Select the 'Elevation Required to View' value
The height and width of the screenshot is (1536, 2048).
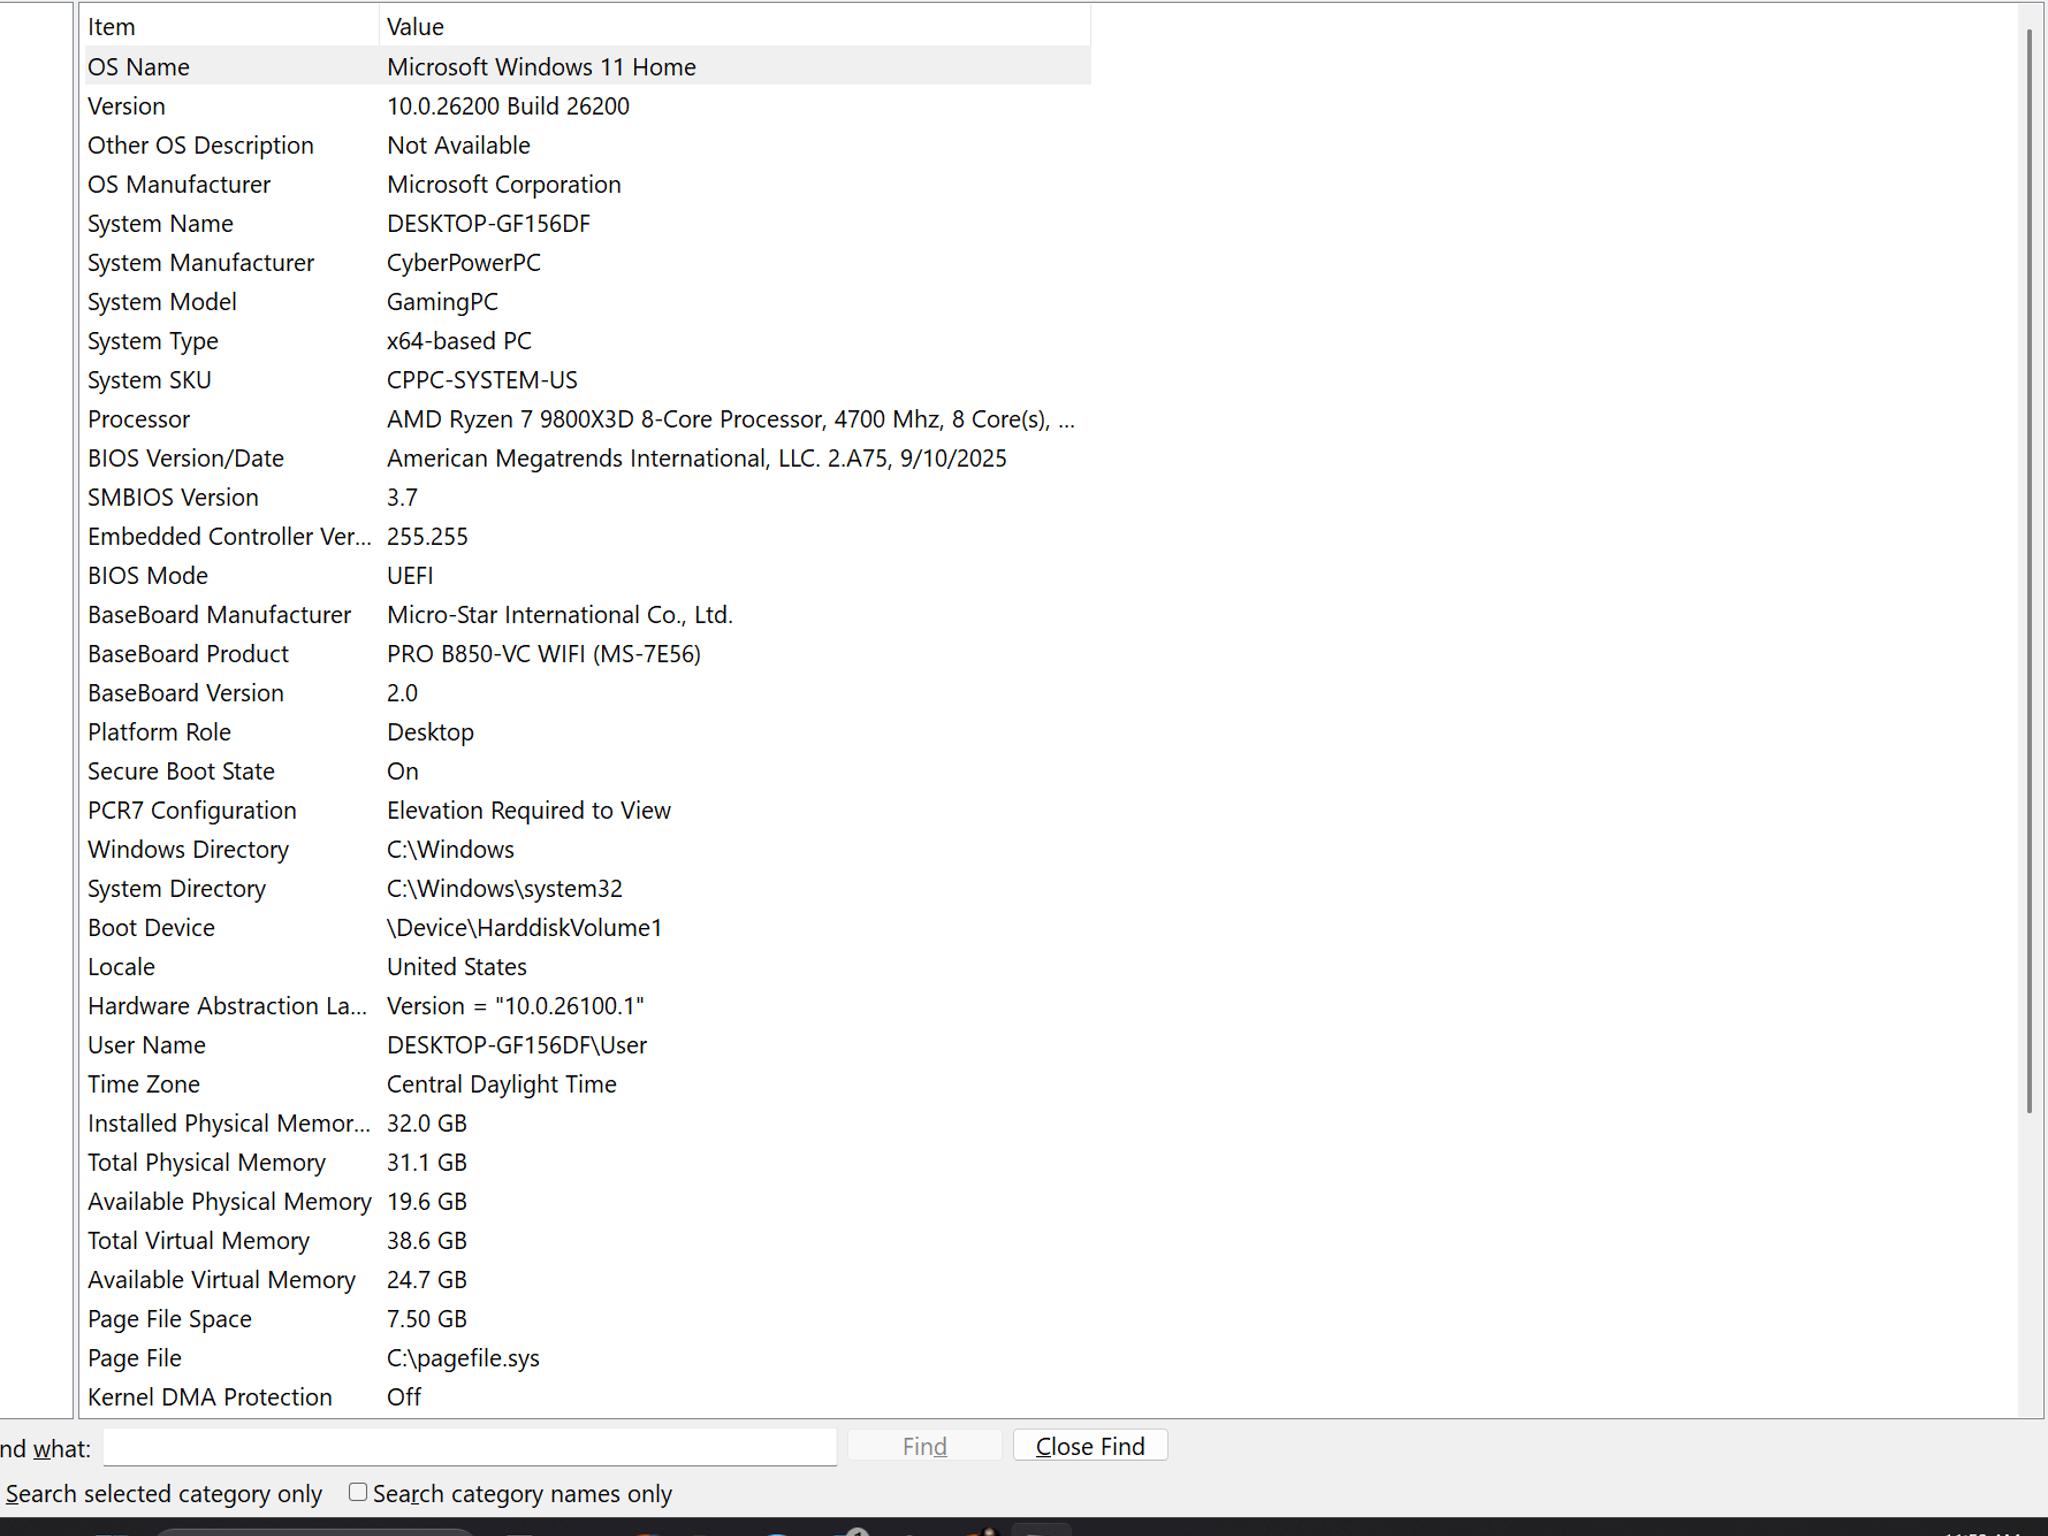[x=528, y=810]
